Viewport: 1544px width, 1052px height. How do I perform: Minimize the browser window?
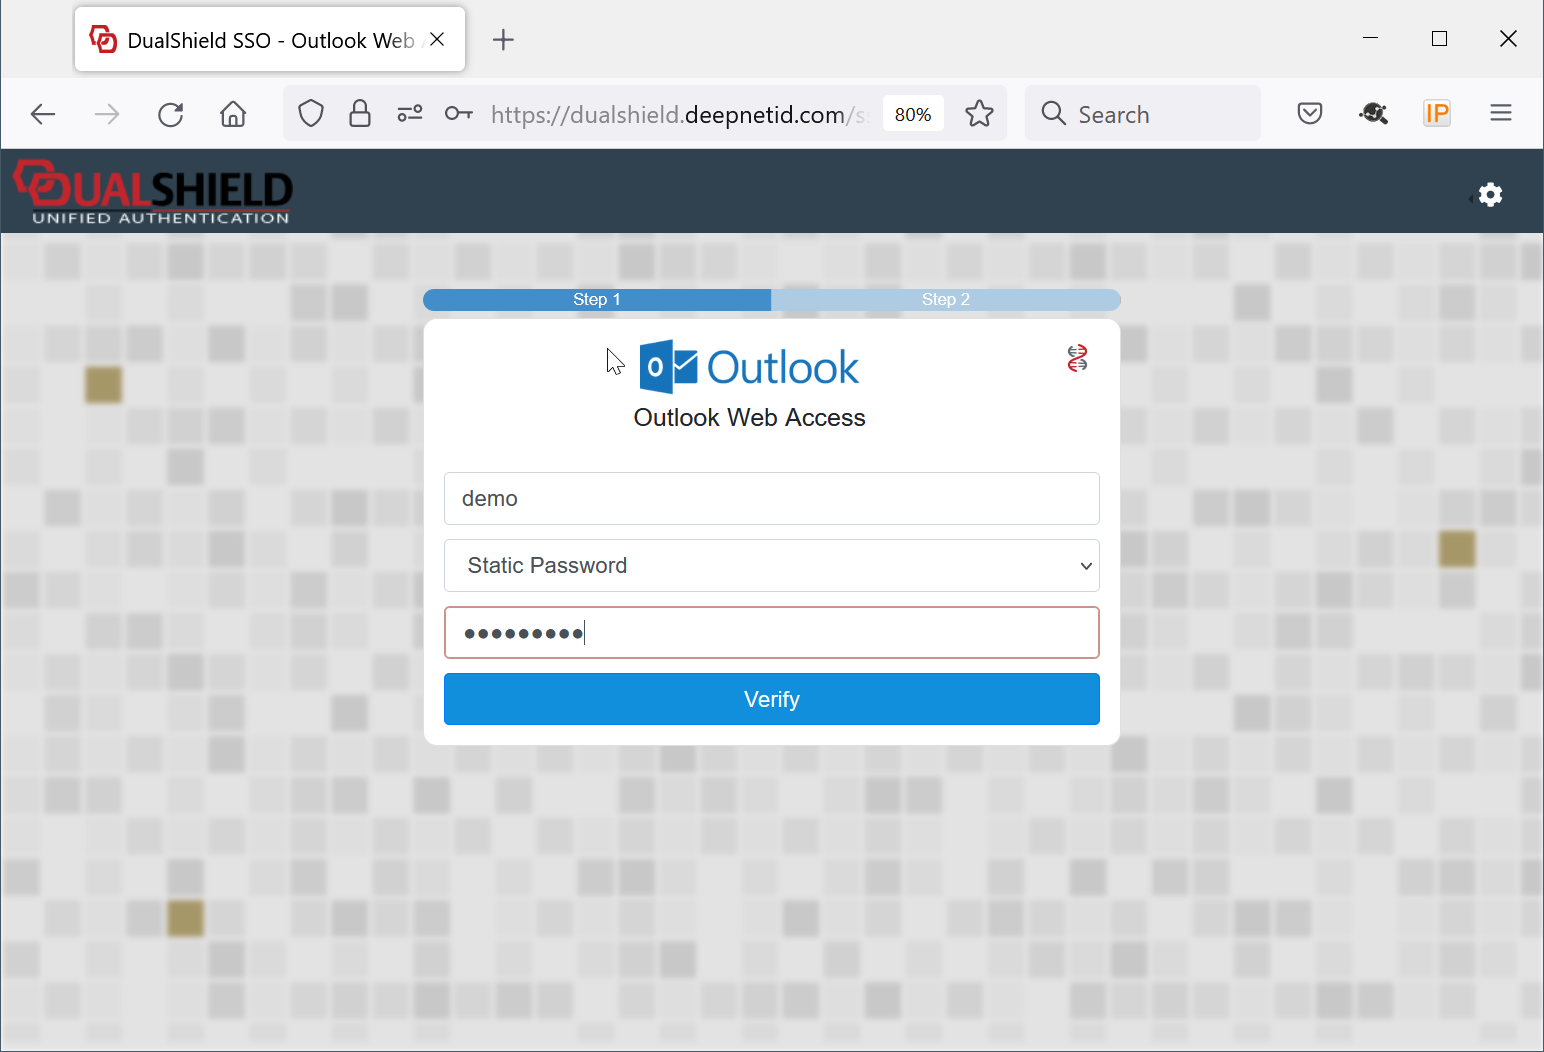pyautogui.click(x=1371, y=39)
